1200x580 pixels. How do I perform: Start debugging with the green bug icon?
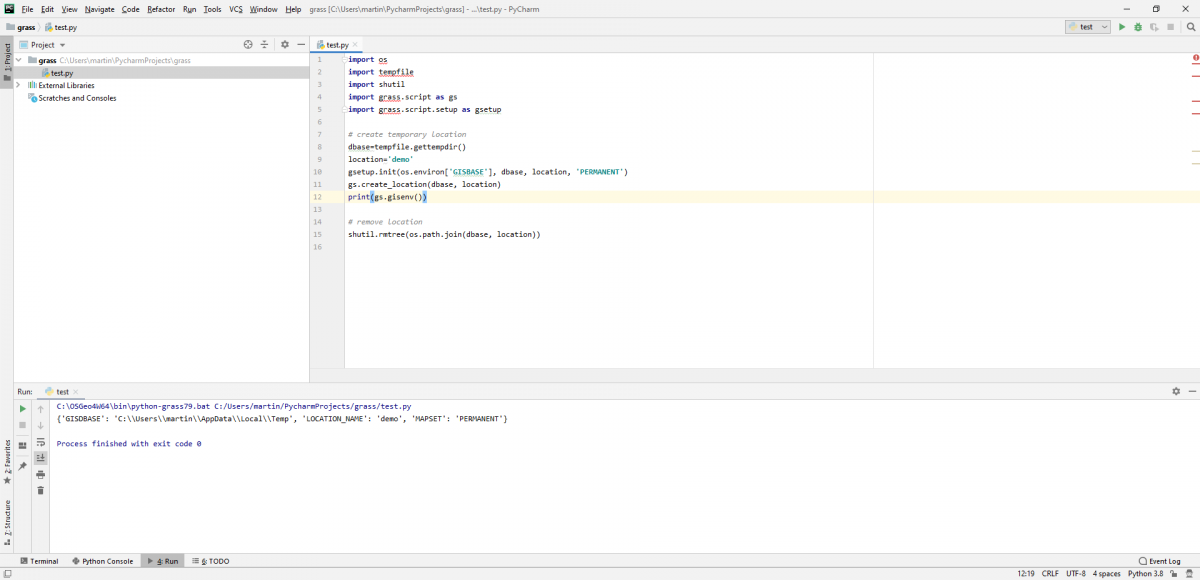click(x=1138, y=27)
